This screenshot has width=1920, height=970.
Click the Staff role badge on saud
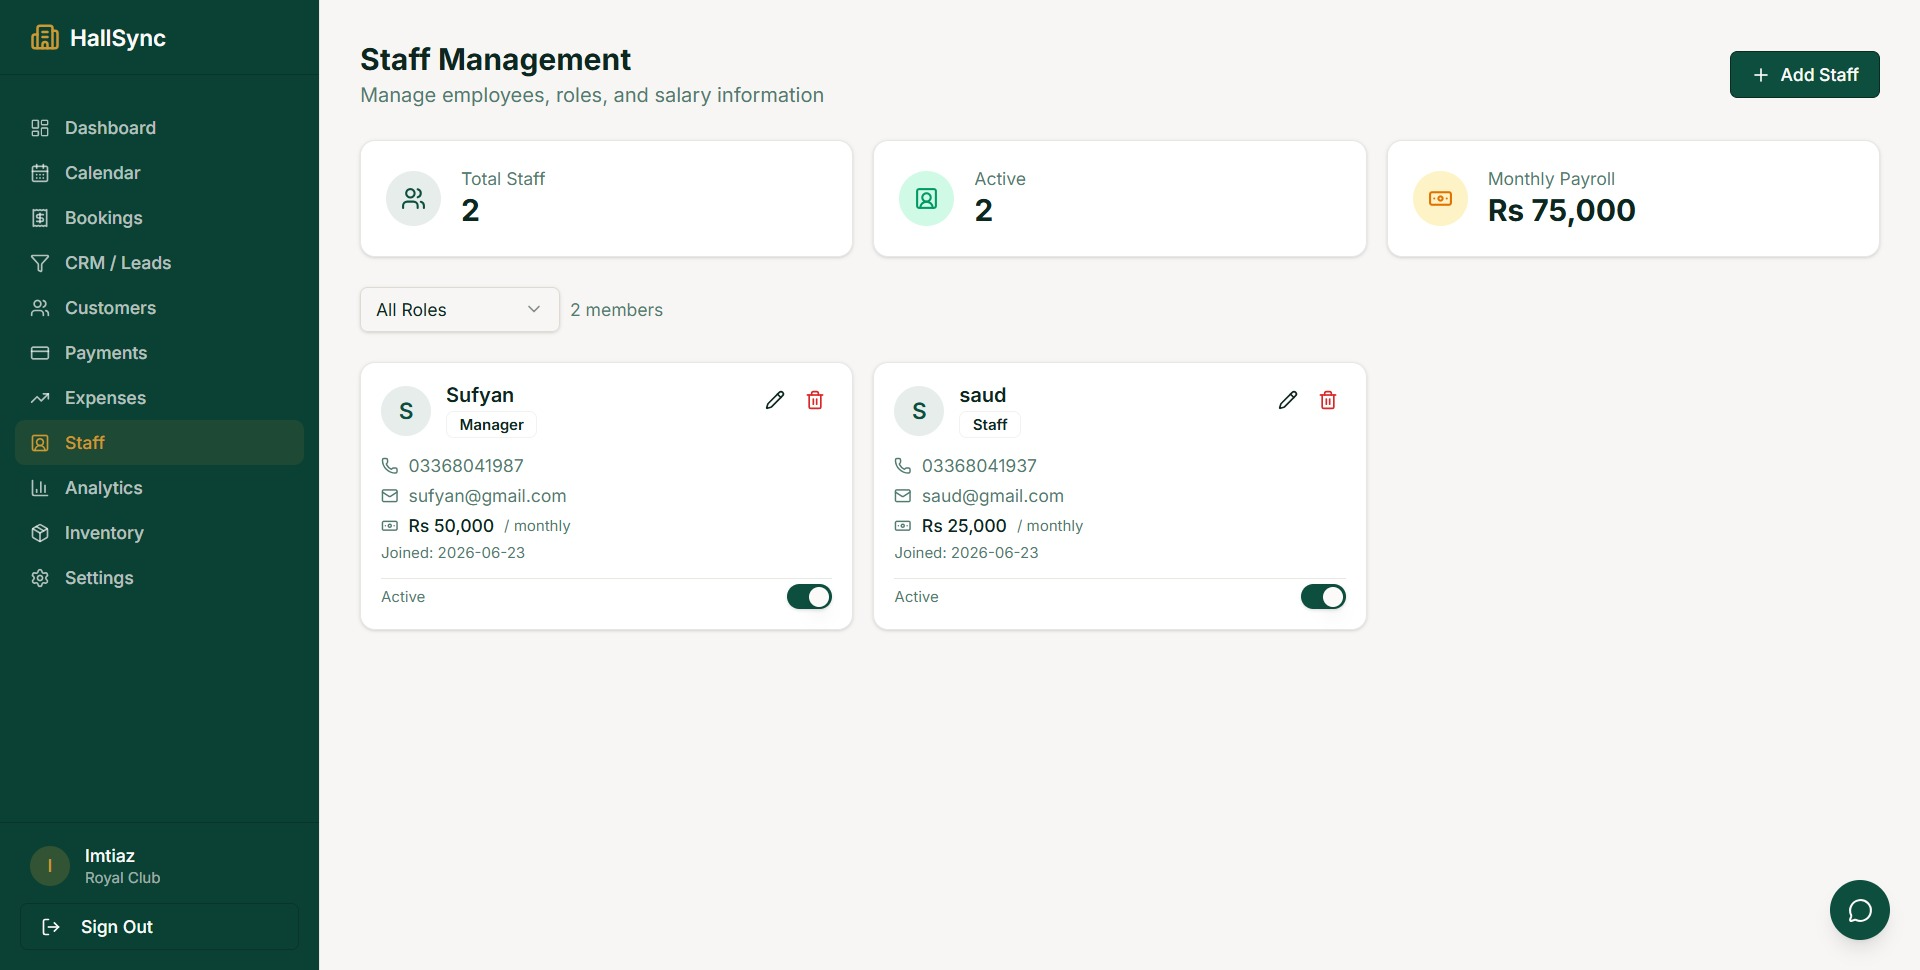tap(990, 425)
